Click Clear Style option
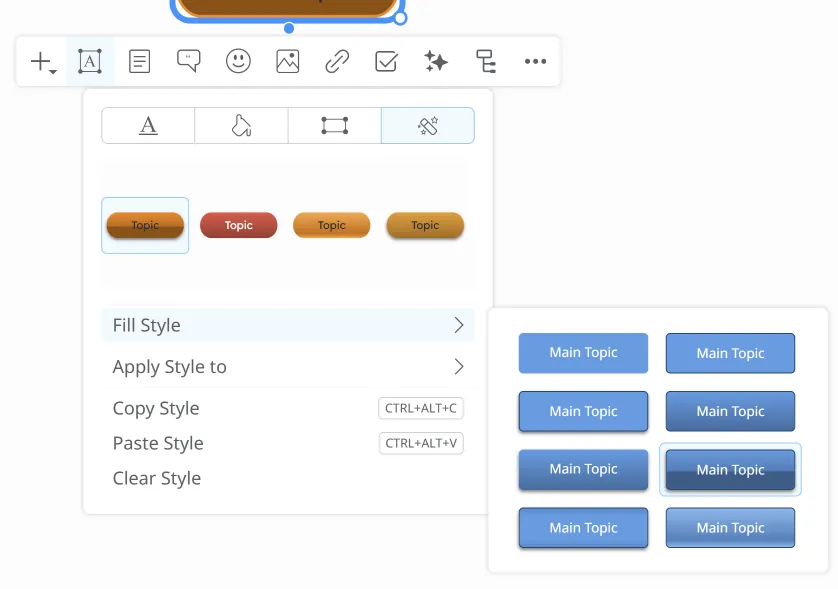Image resolution: width=838 pixels, height=589 pixels. [x=157, y=478]
